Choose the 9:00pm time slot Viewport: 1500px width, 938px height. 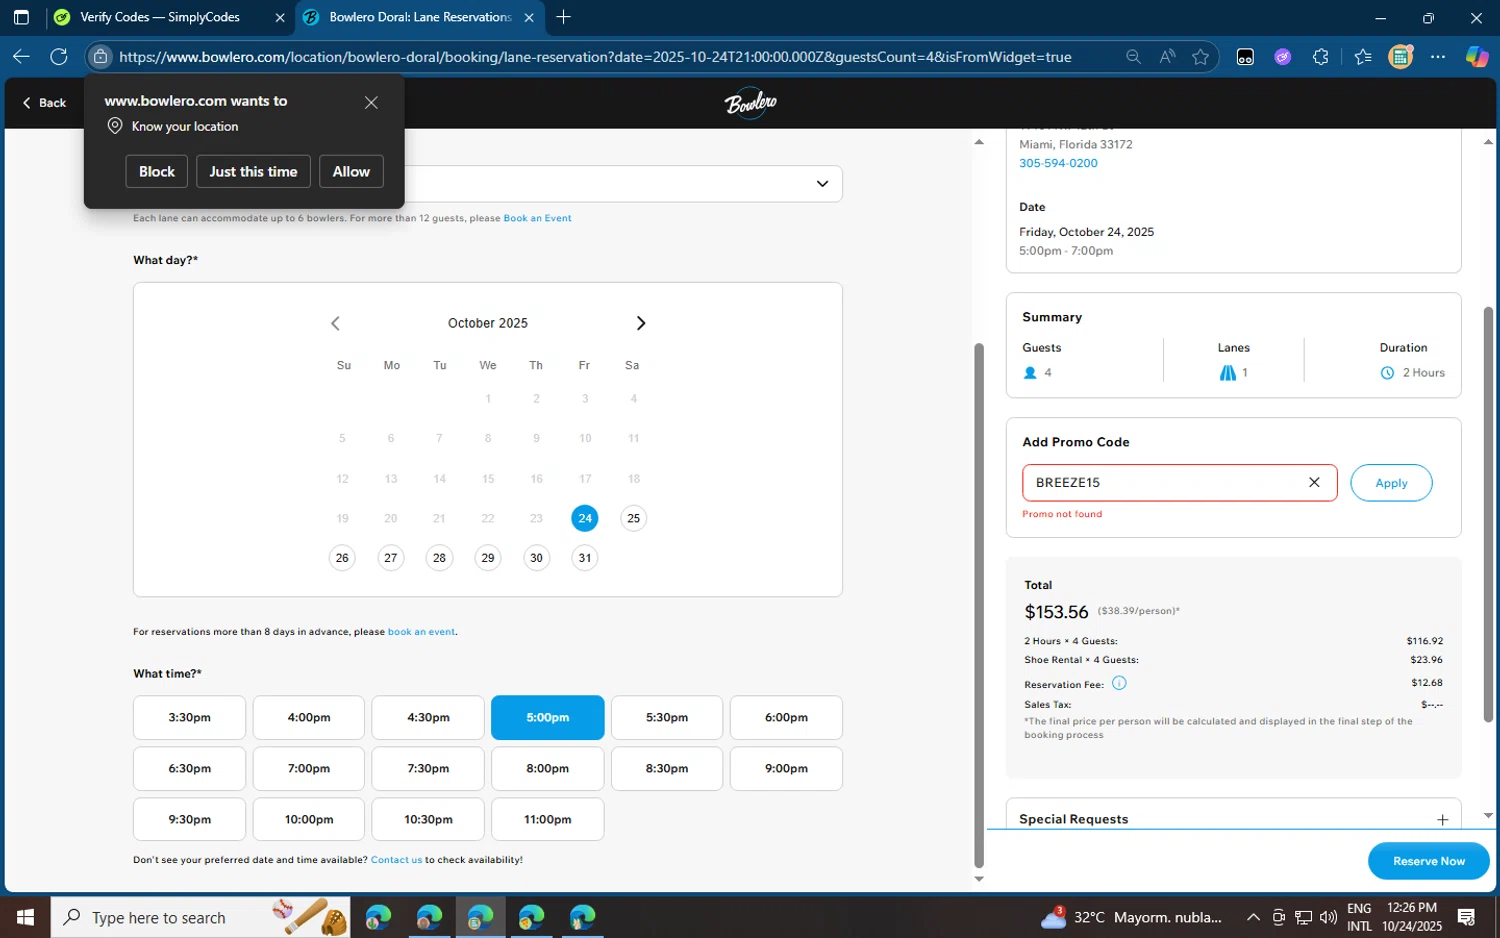(x=786, y=768)
